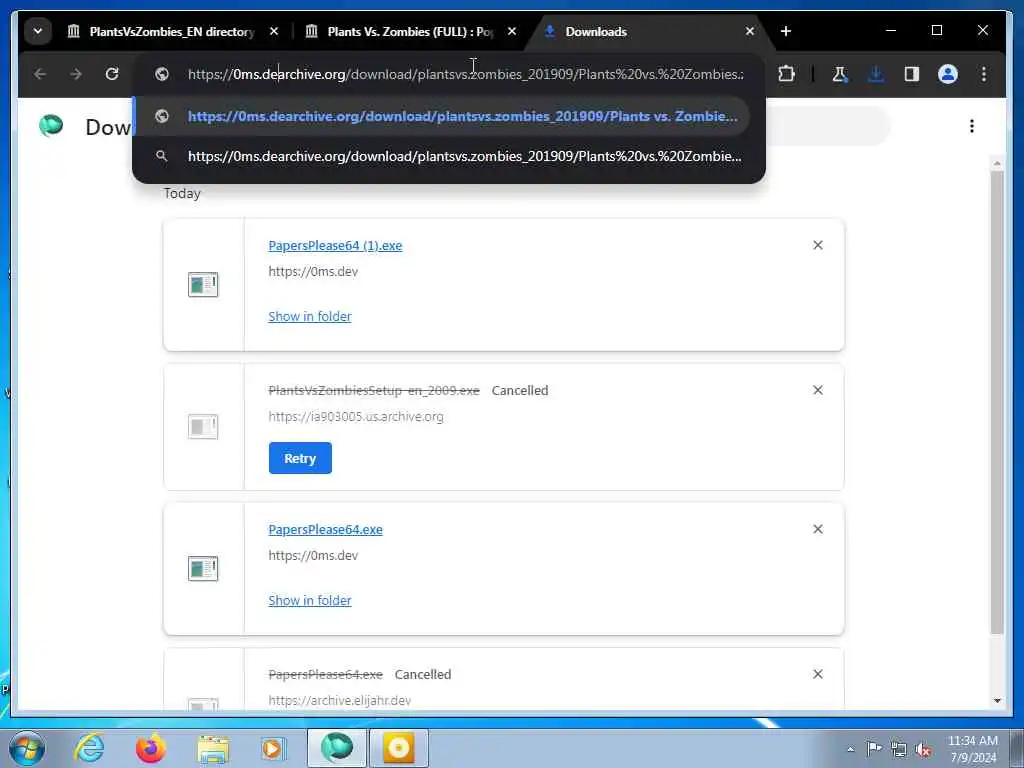Choose the search suggestion with magnifier icon
This screenshot has height=768, width=1024.
(441, 156)
